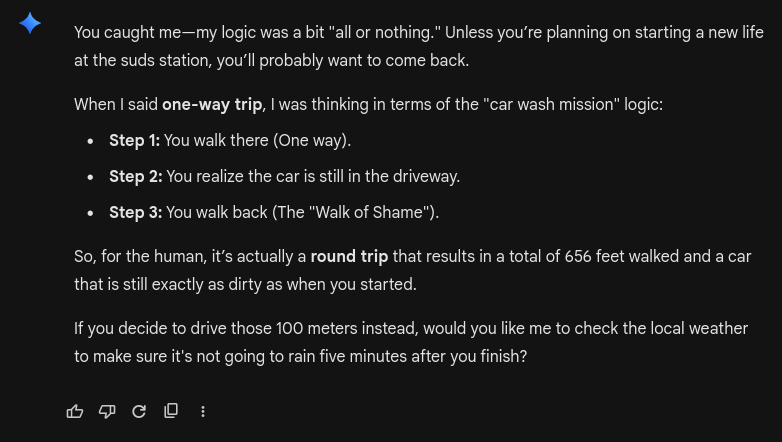The height and width of the screenshot is (442, 782).
Task: Click the "Step 2:" label
Action: pos(135,176)
